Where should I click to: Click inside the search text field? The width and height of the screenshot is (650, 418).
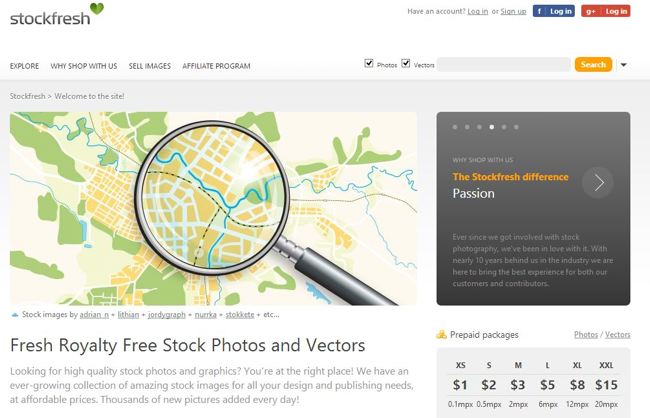[x=503, y=64]
